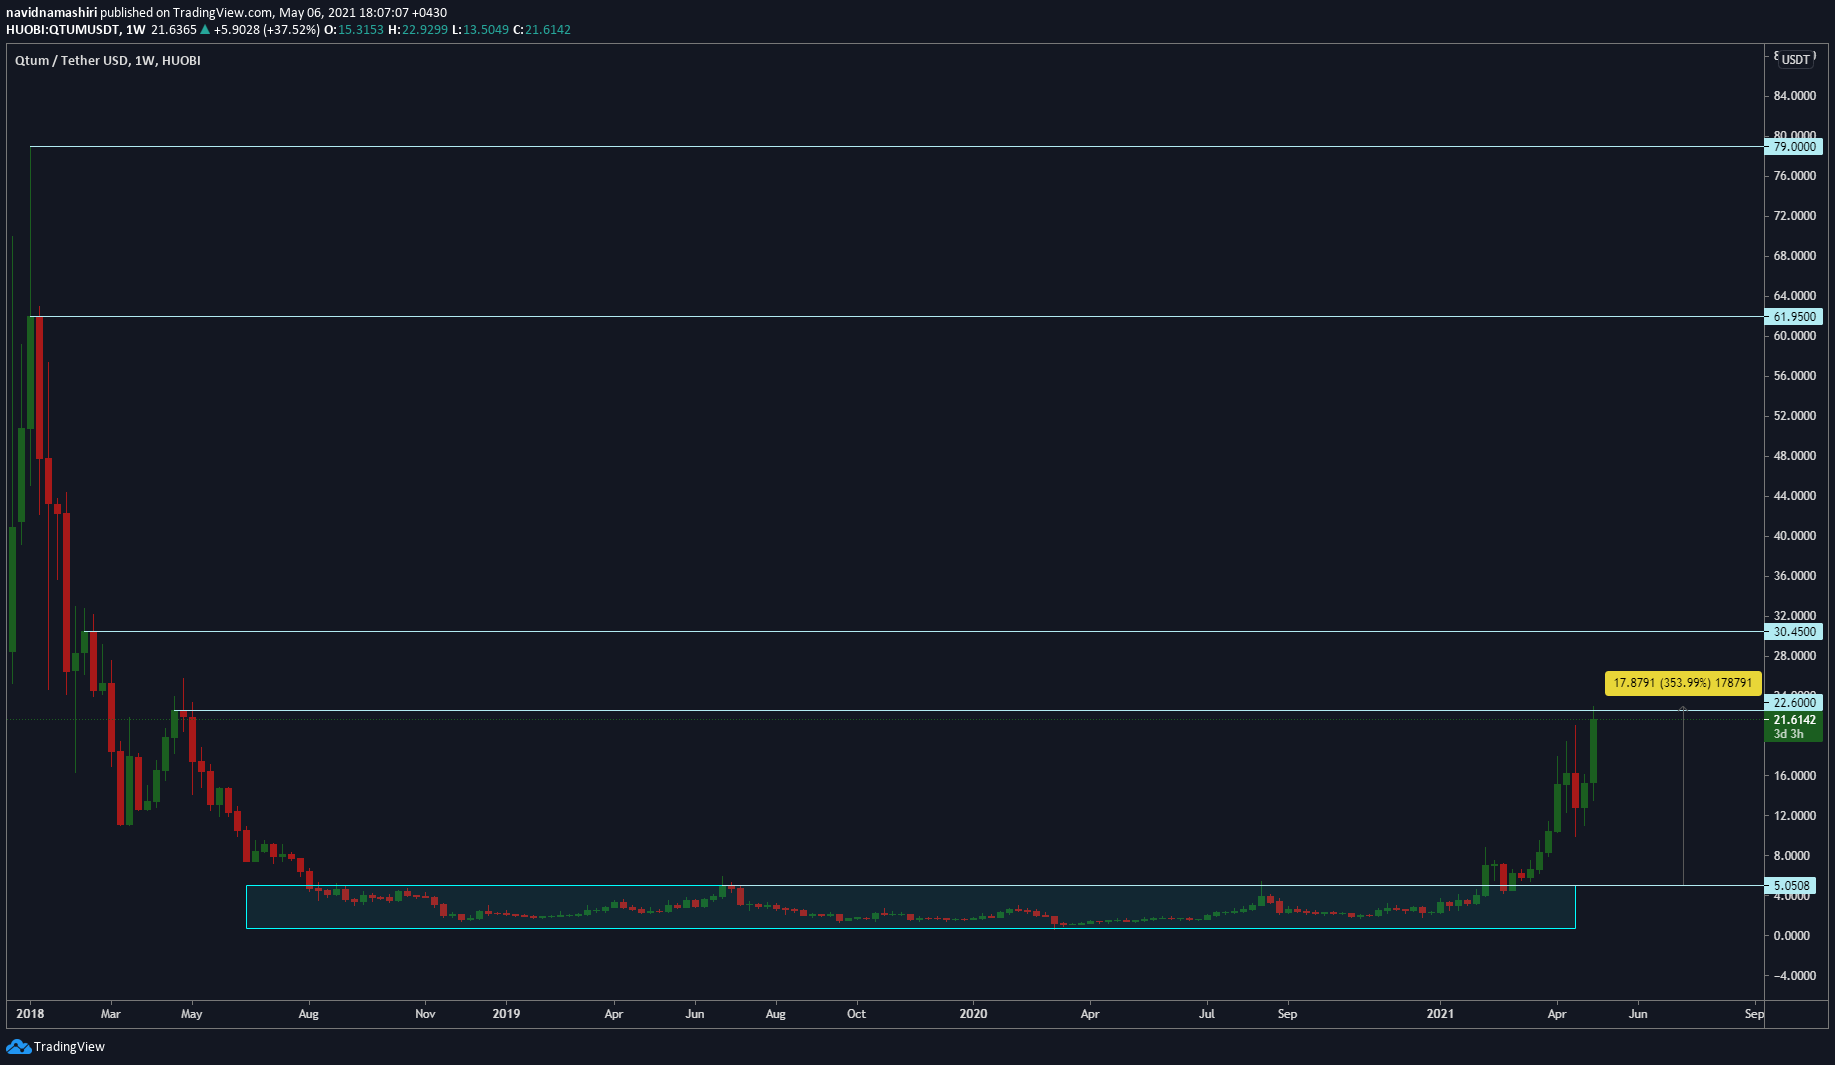
Task: Click the TradingView cloud logo
Action: (17, 1047)
